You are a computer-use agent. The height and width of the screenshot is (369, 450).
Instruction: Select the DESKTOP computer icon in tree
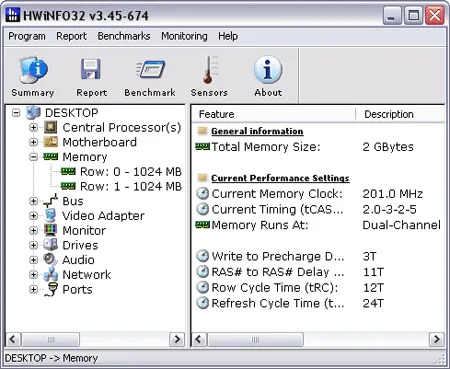click(33, 113)
